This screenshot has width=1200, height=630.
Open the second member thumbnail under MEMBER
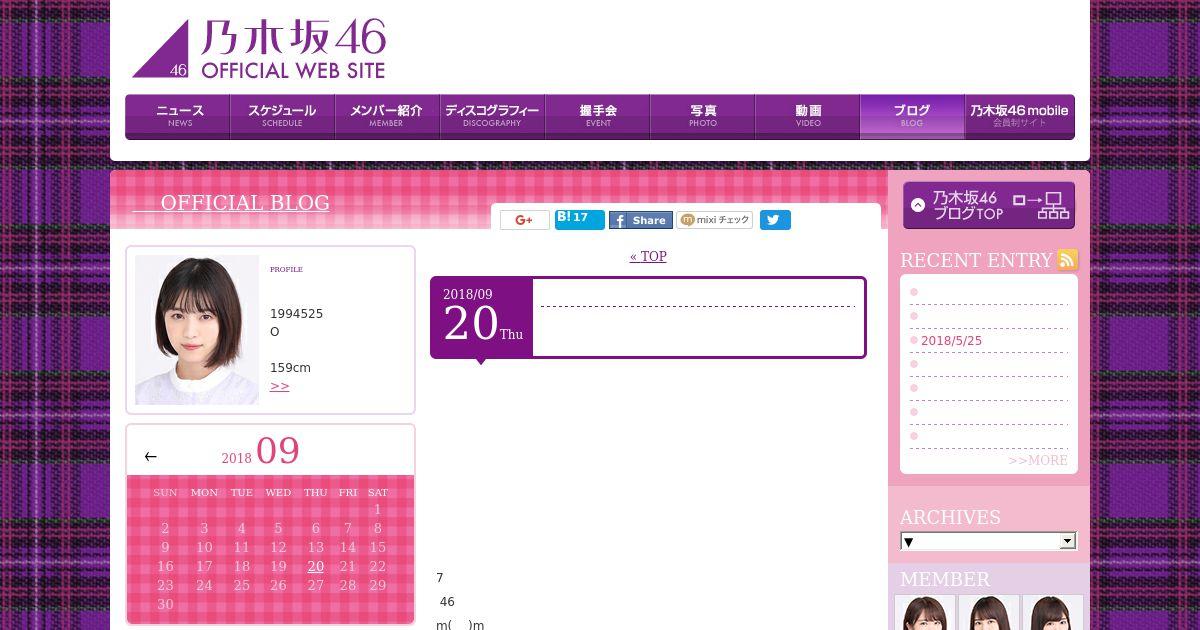click(x=989, y=612)
